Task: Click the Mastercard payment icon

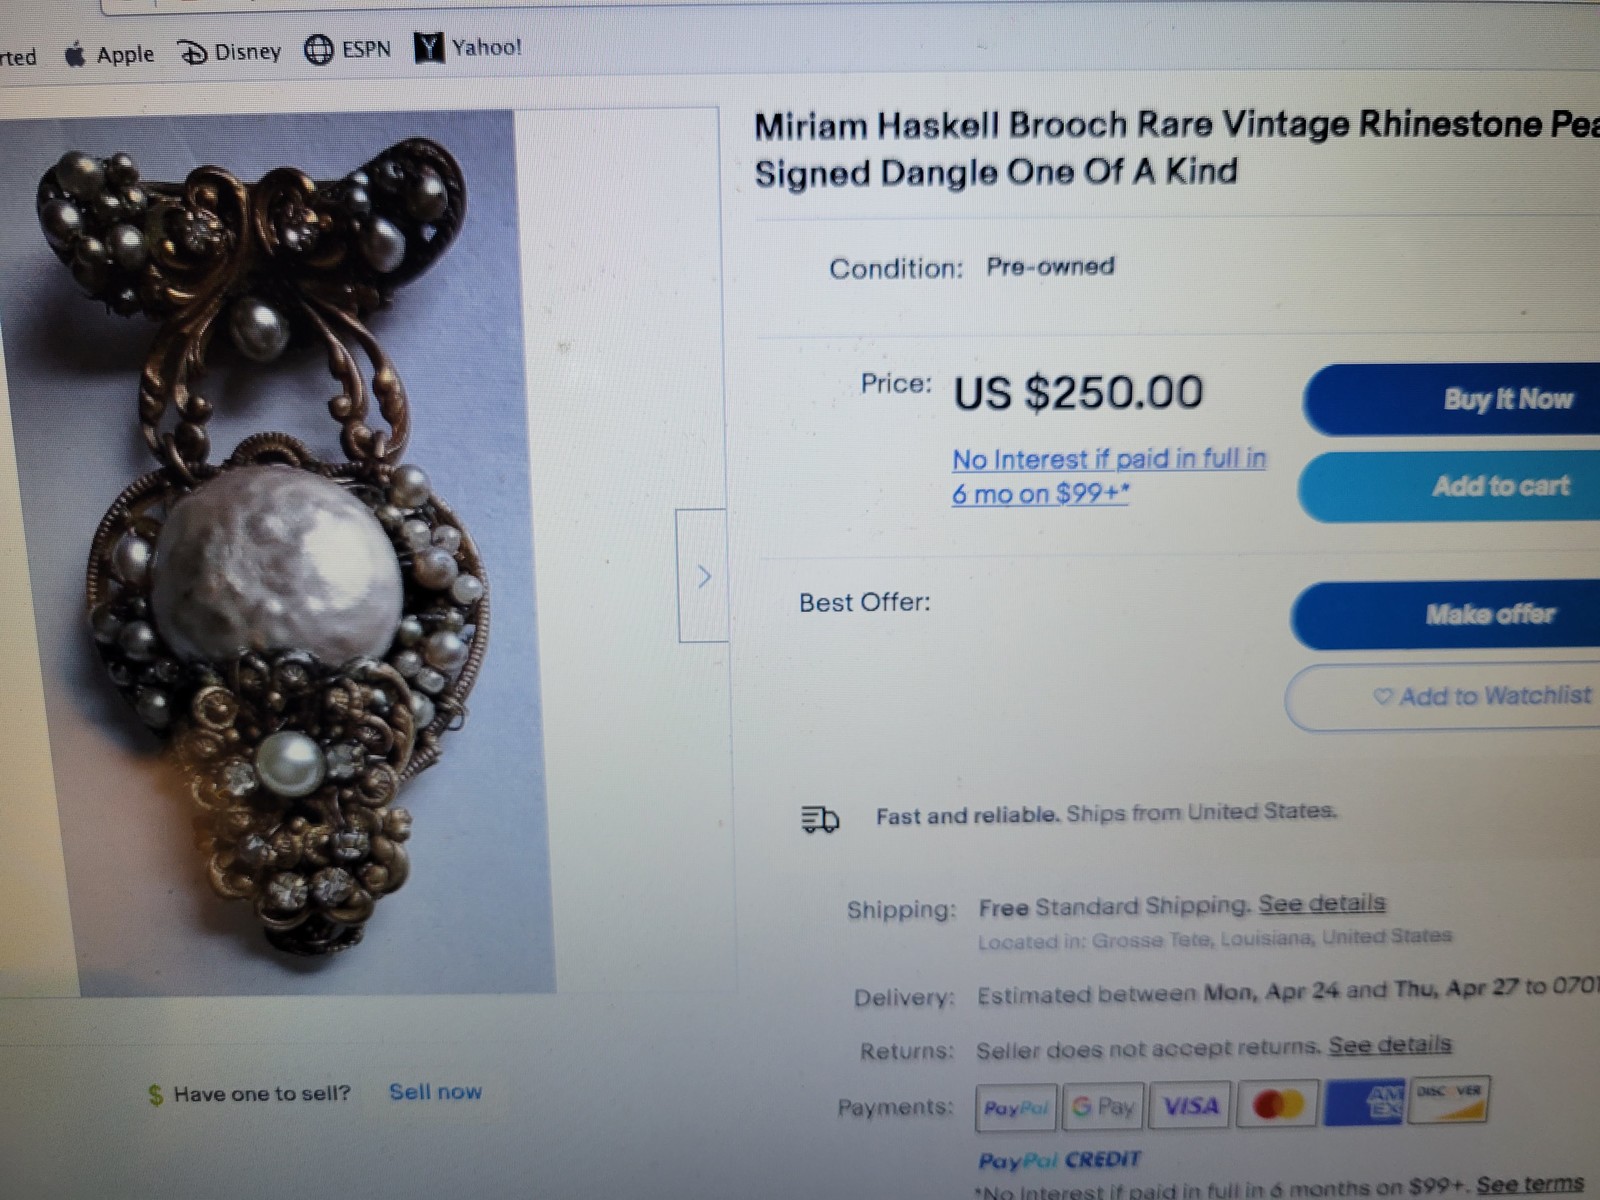Action: [1277, 1104]
